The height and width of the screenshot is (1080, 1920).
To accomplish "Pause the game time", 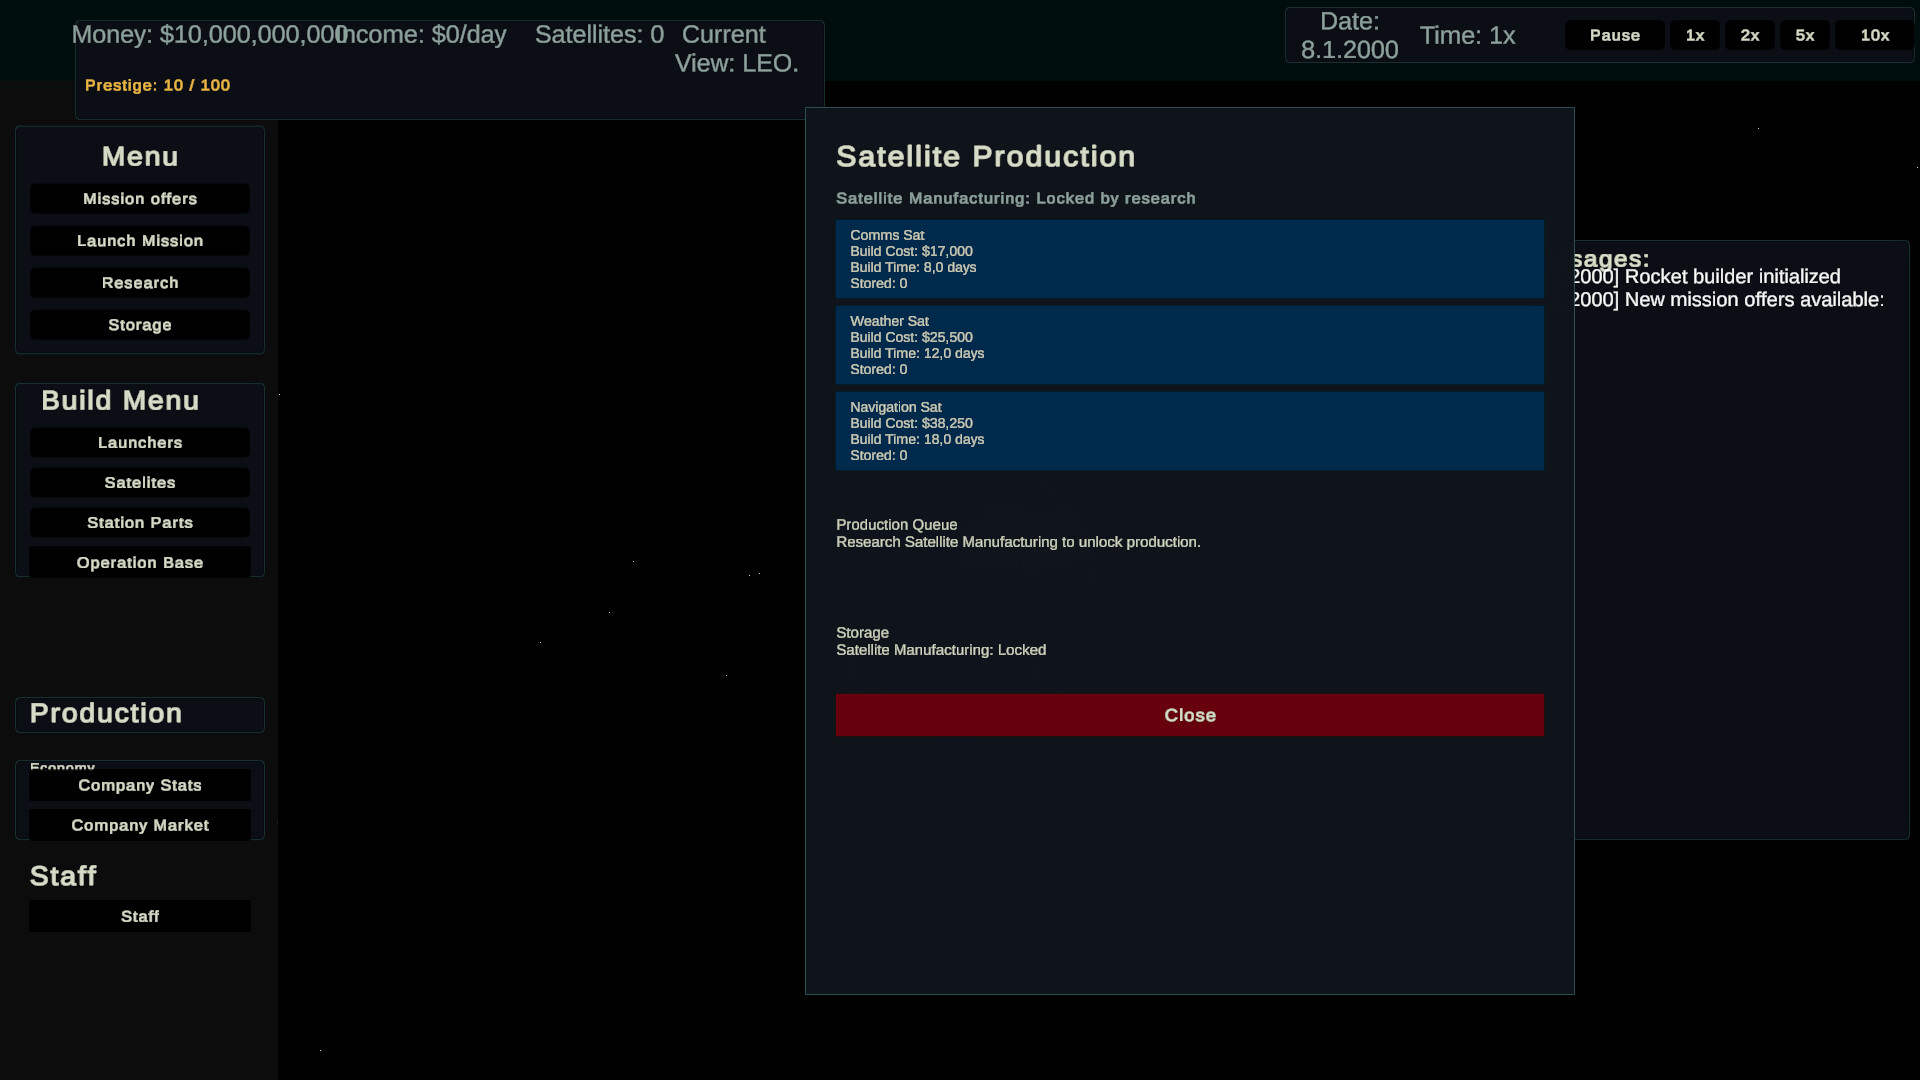I will click(1615, 35).
